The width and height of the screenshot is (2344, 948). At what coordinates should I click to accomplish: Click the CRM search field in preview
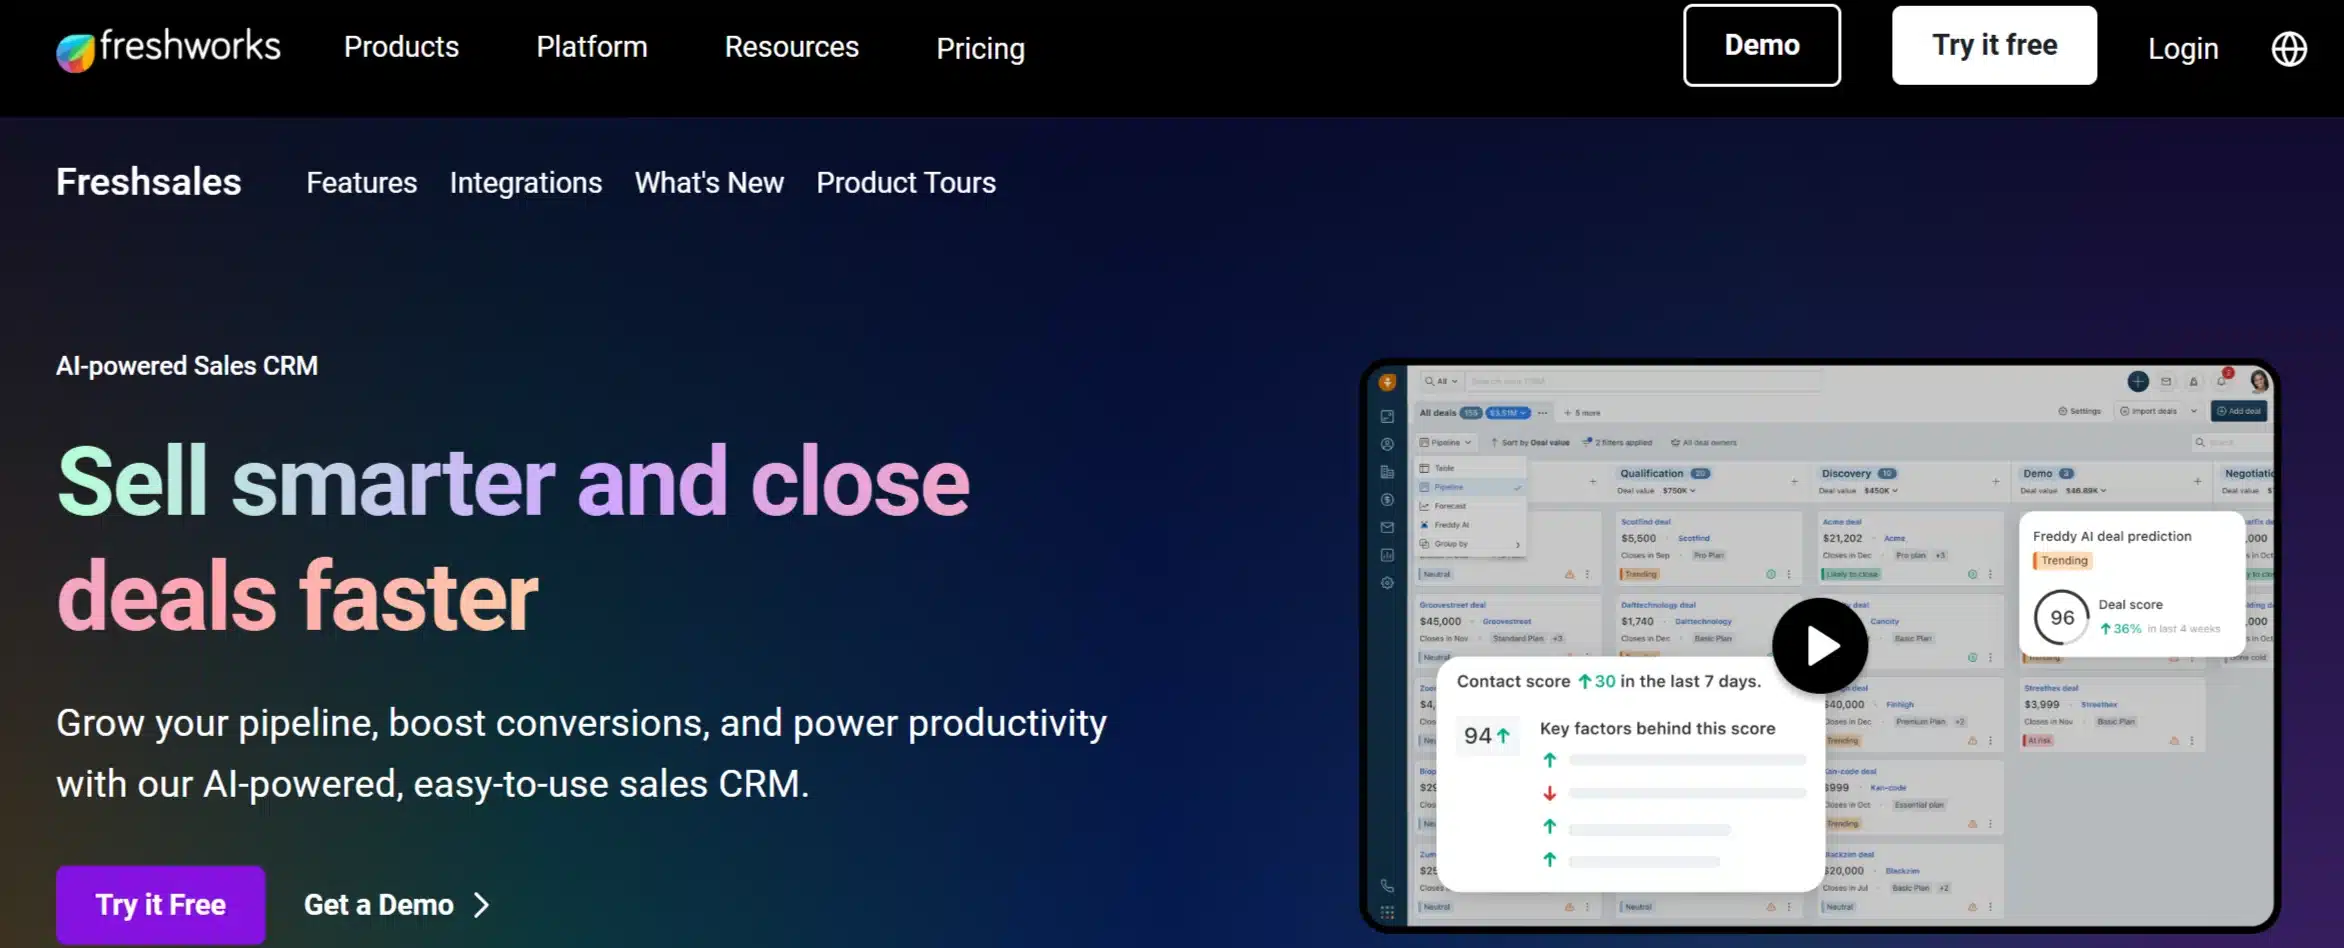[x=1643, y=381]
